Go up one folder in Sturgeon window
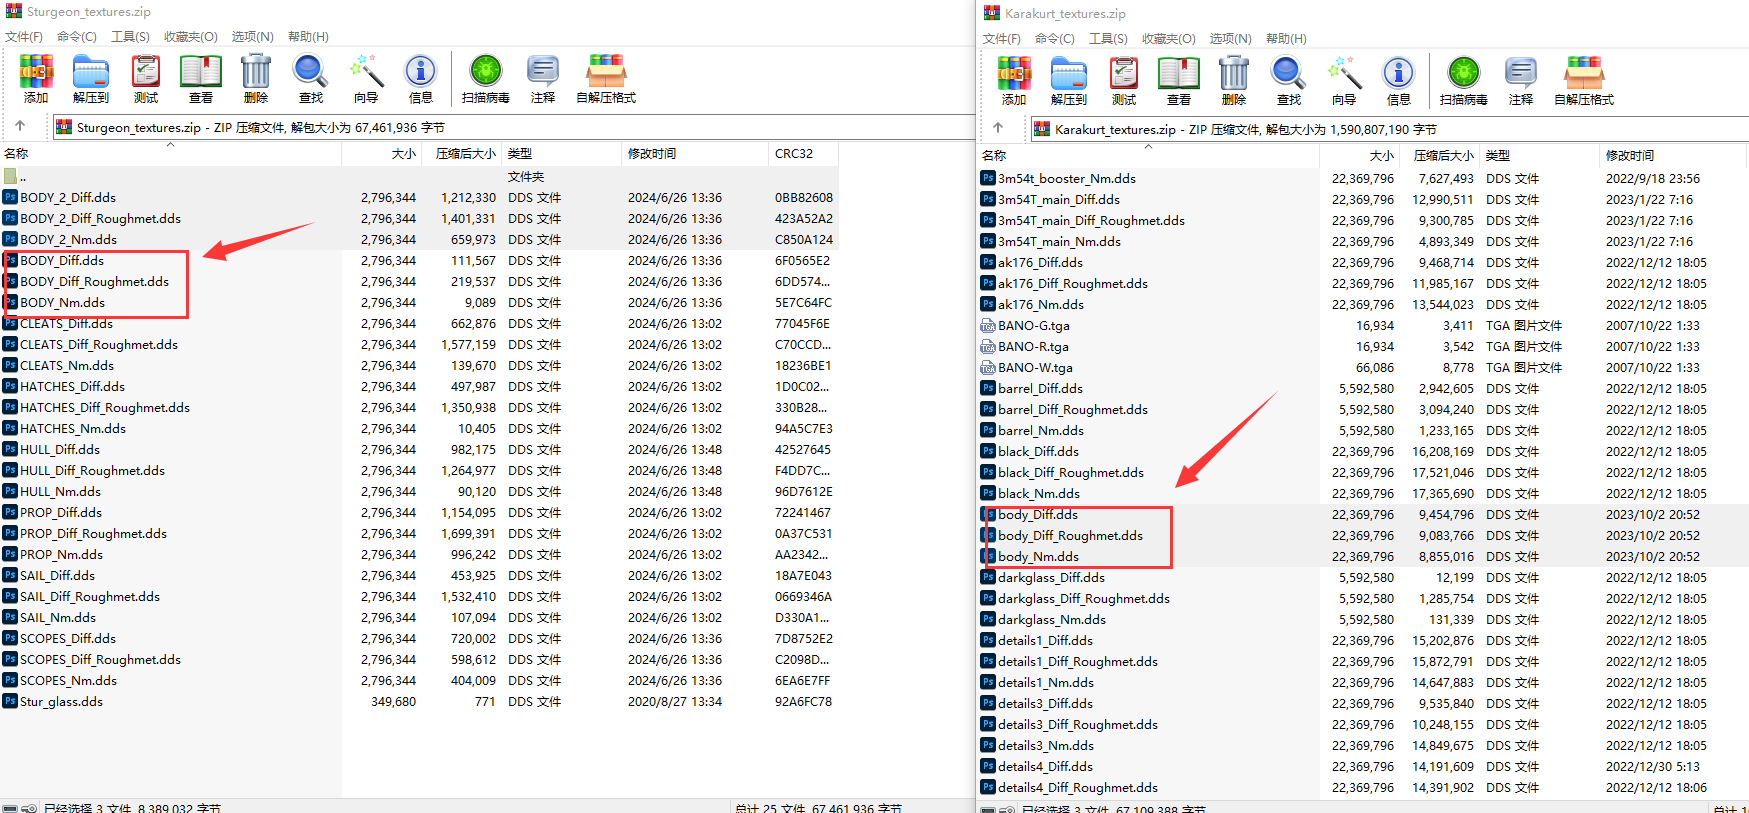The height and width of the screenshot is (813, 1749). point(20,126)
